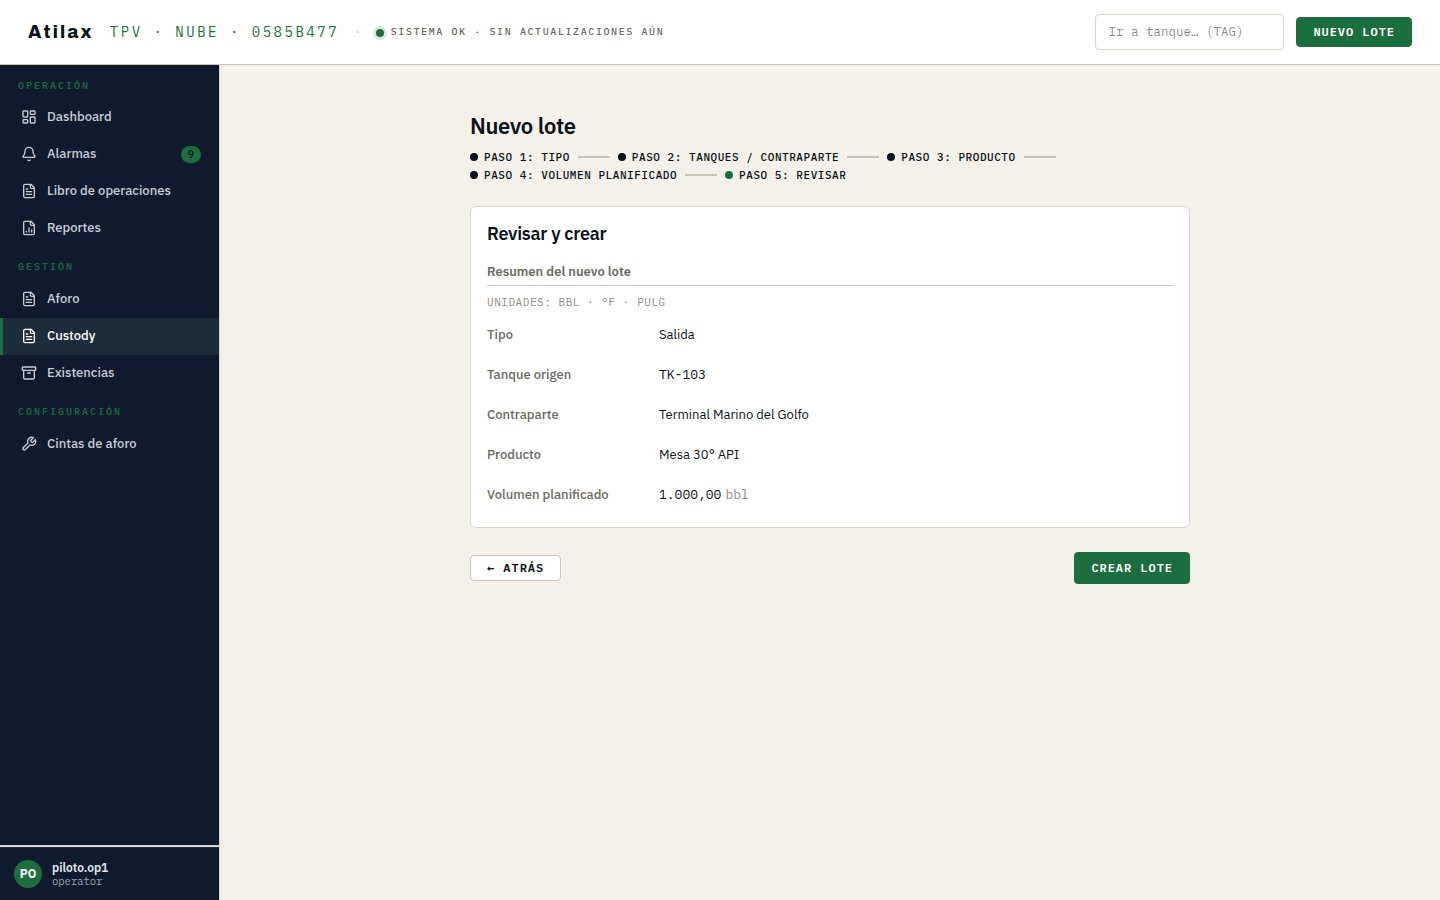The height and width of the screenshot is (900, 1440).
Task: Click the Paso 5: Revisar step
Action: 786,175
